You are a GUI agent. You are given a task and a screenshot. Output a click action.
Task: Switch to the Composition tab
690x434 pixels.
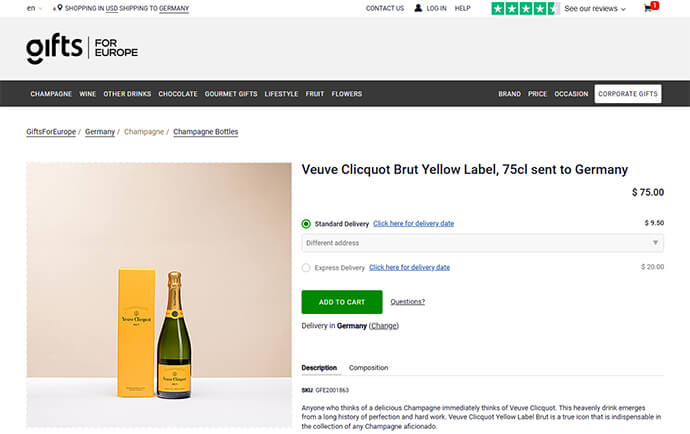pos(368,368)
